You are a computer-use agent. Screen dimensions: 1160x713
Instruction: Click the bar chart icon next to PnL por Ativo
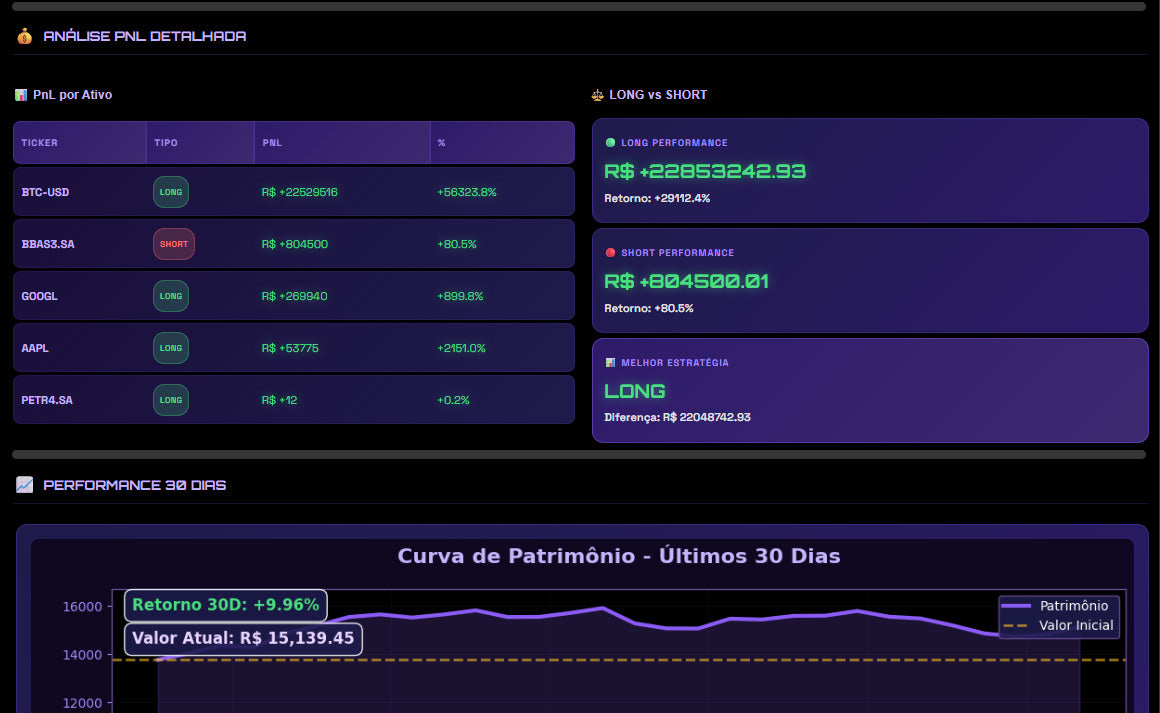pyautogui.click(x=21, y=95)
